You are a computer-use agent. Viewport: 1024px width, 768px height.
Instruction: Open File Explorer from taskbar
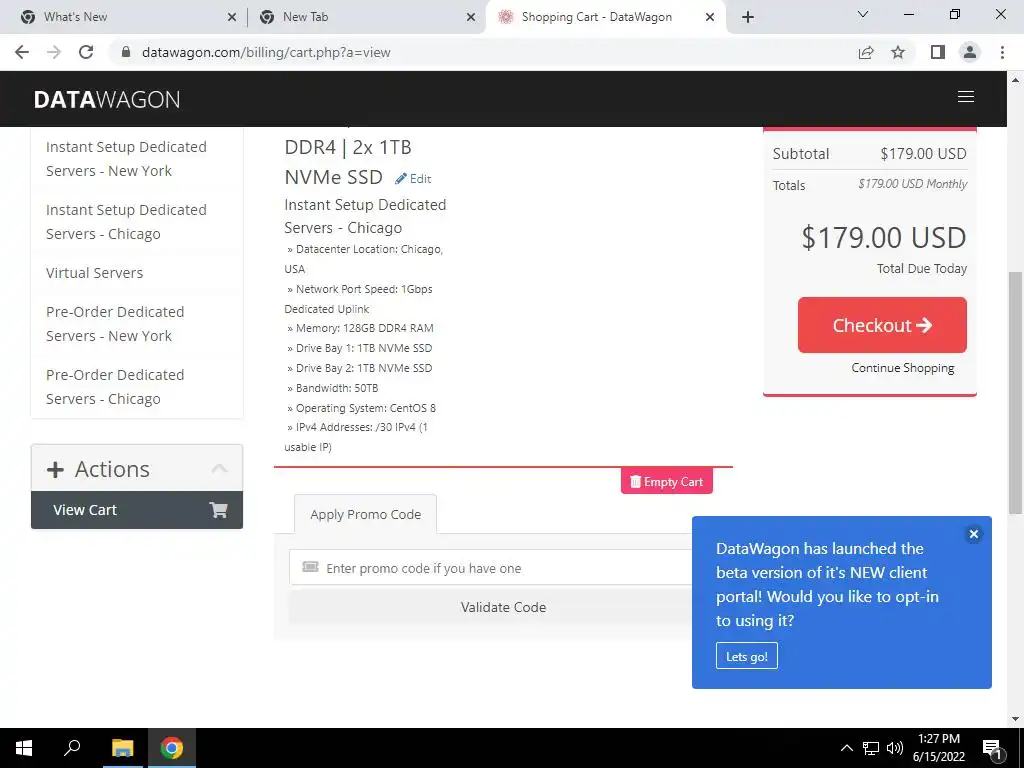pos(122,748)
